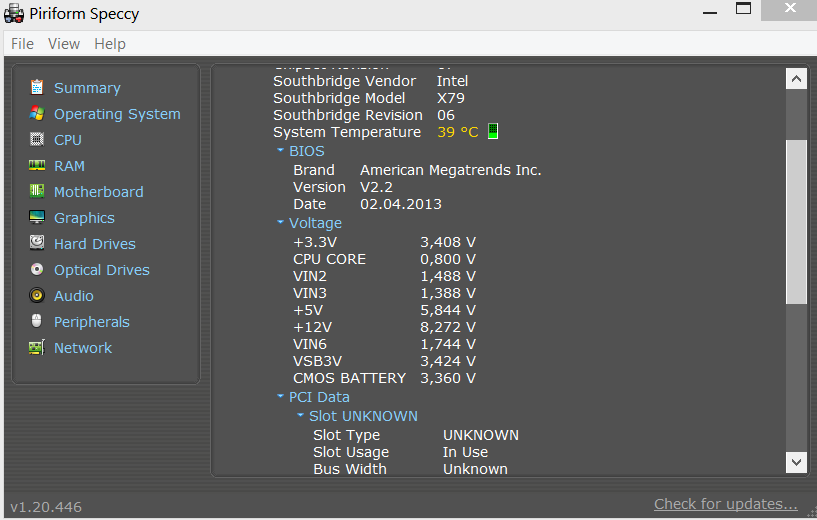Click the Peripherals mouse icon
The image size is (817, 520).
point(36,321)
